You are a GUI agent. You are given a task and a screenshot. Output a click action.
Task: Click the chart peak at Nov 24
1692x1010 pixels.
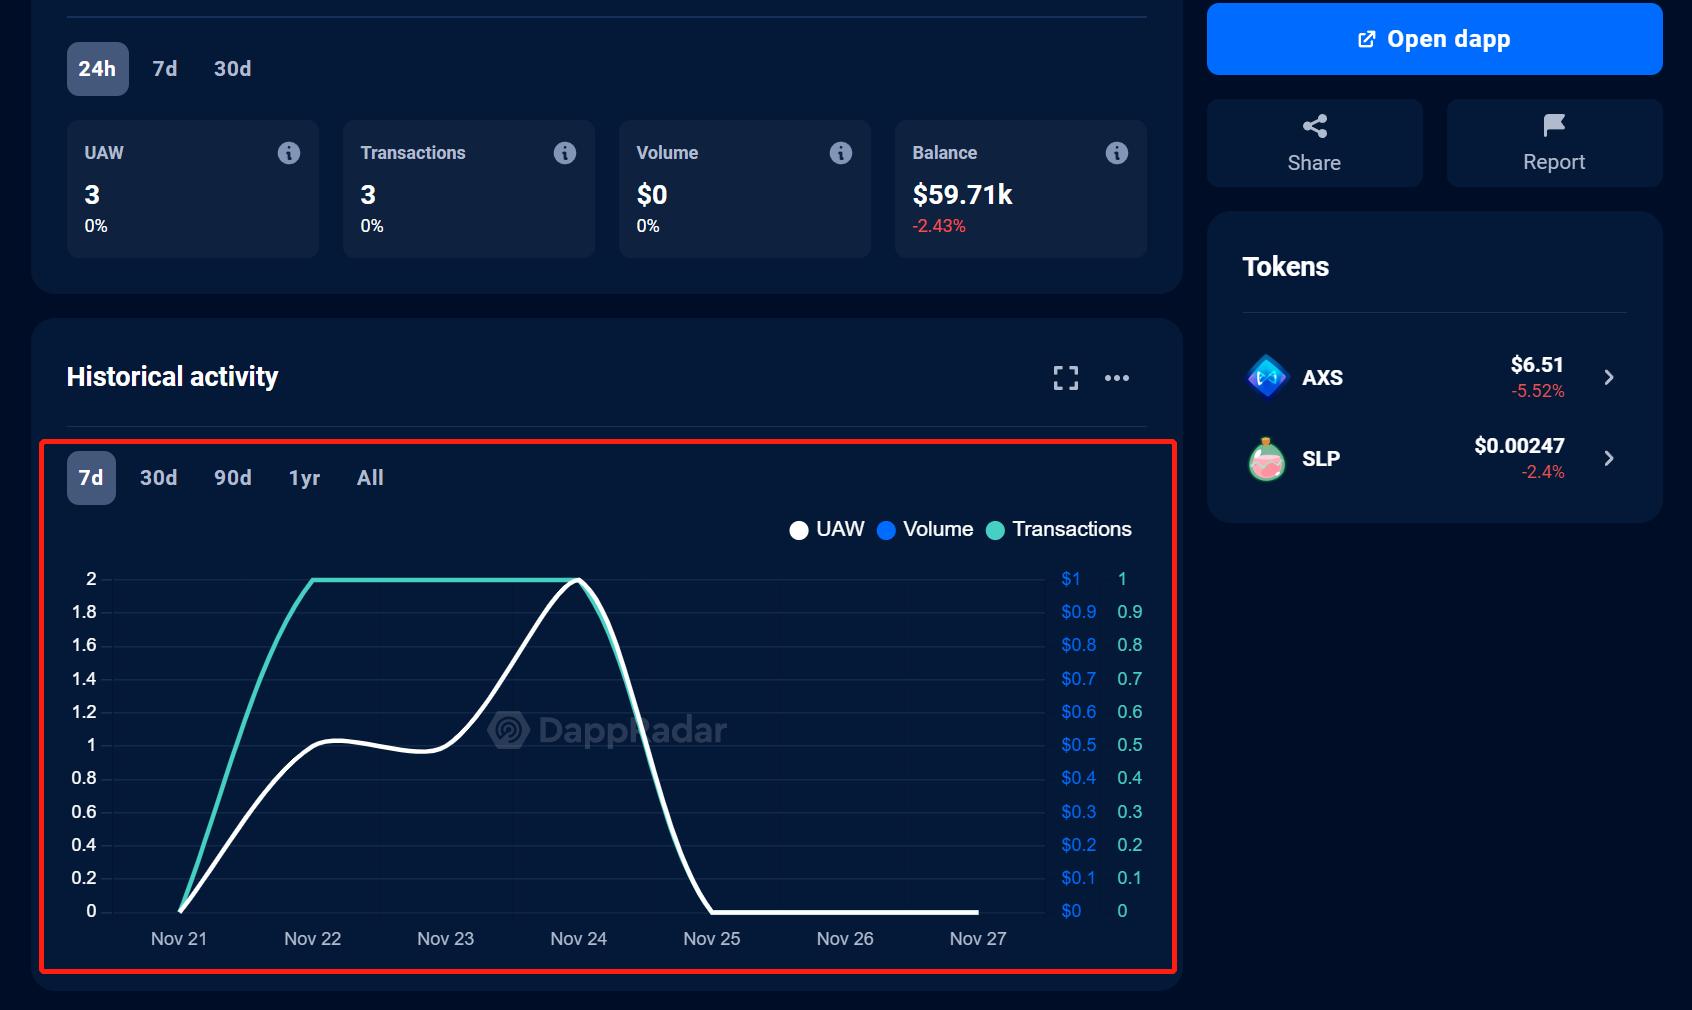click(578, 580)
